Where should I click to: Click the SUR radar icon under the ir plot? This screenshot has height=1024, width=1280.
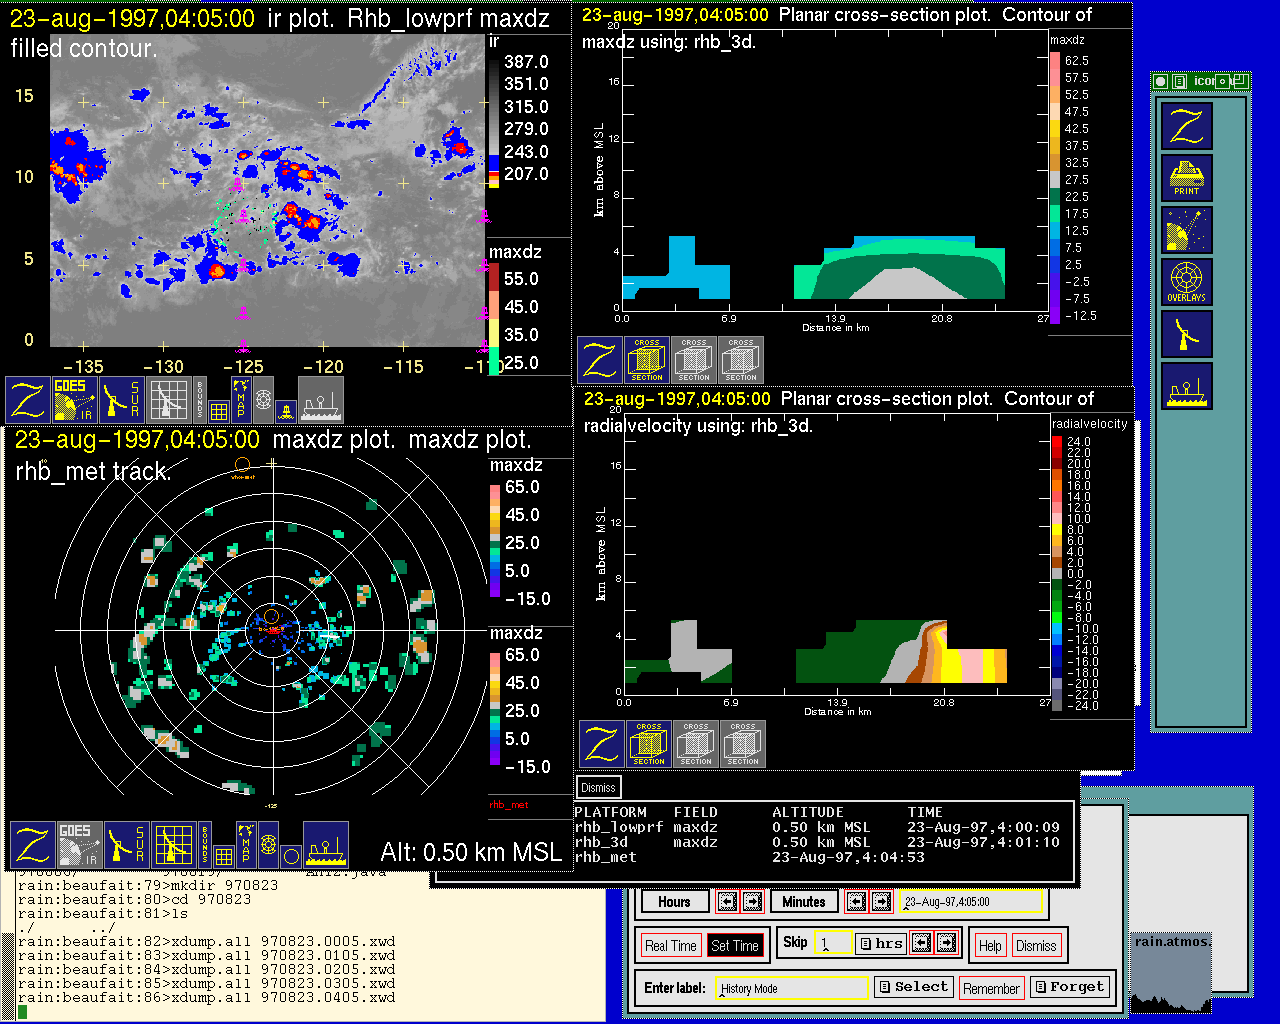pyautogui.click(x=122, y=399)
